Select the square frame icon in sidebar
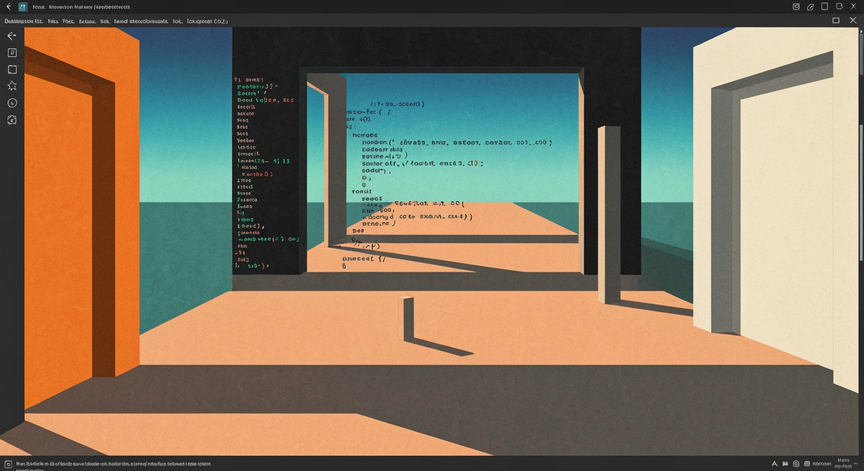Image resolution: width=864 pixels, height=471 pixels. 12,69
